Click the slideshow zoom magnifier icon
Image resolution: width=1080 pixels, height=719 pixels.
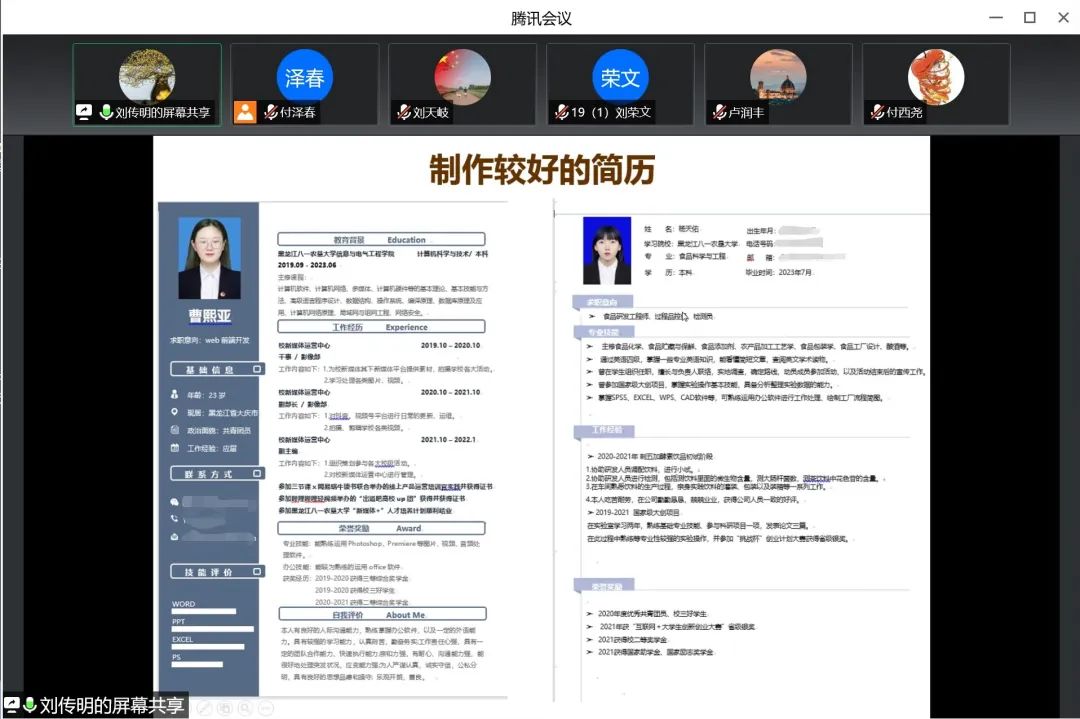point(246,708)
